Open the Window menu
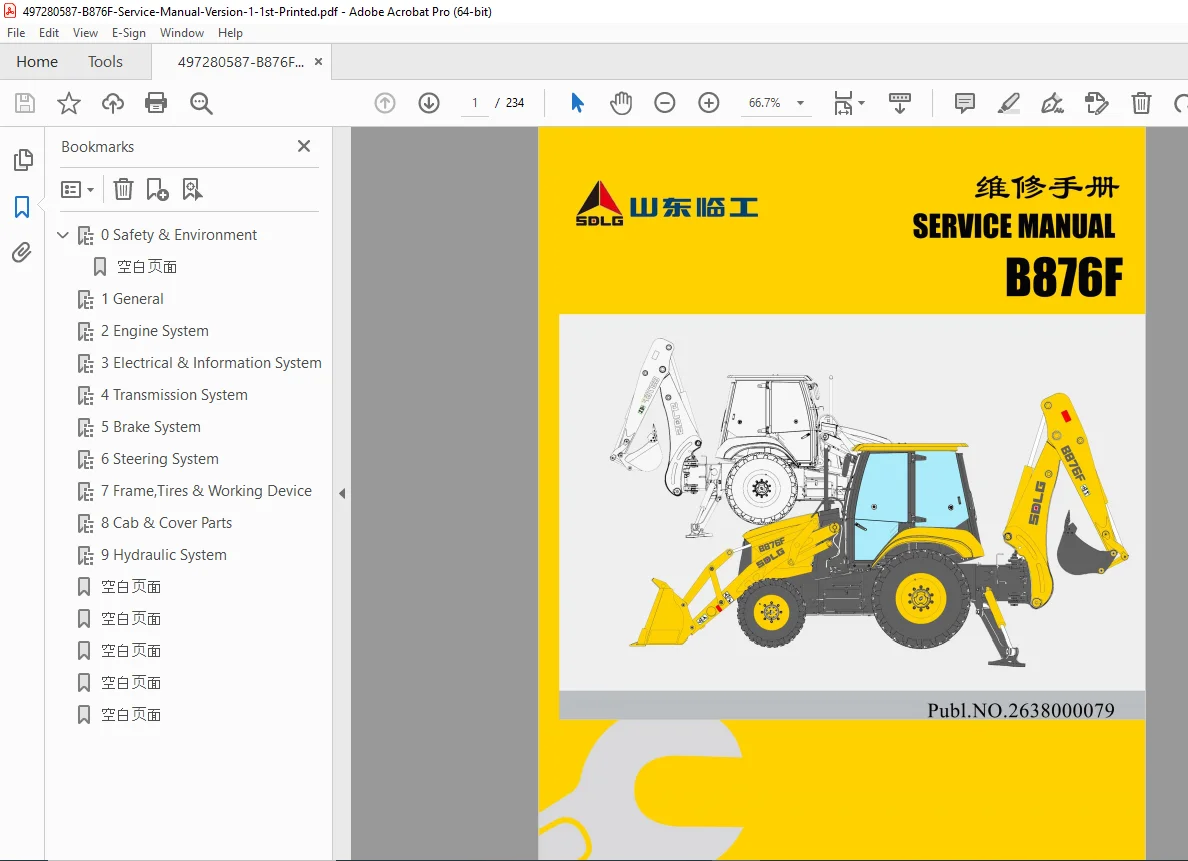The width and height of the screenshot is (1188, 861). 182,33
